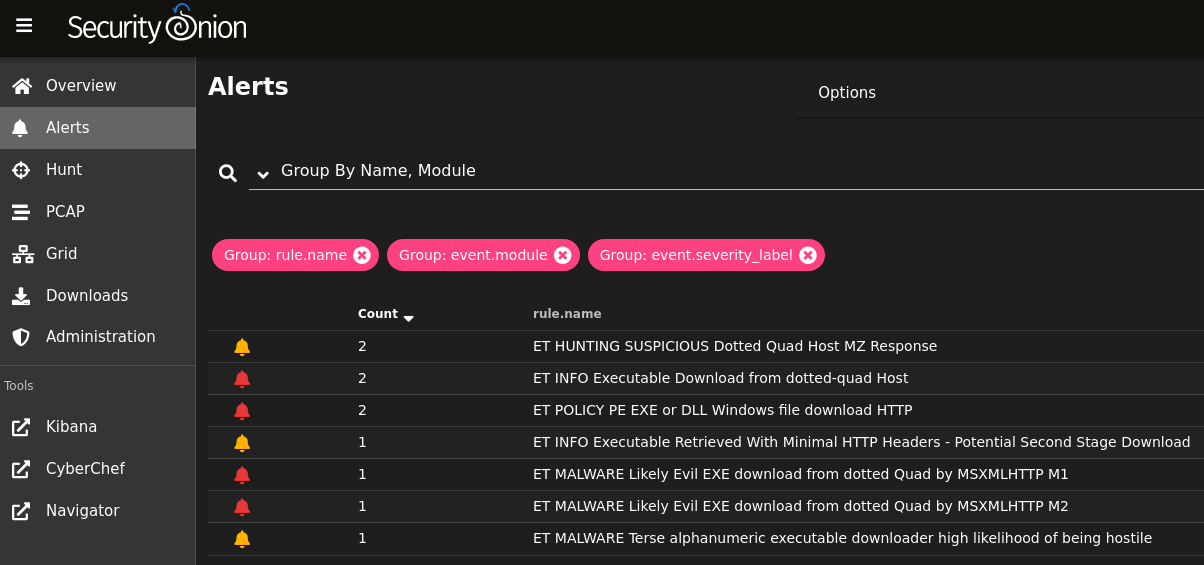1204x565 pixels.
Task: Click ET MALWARE Likely Evil EXE download MSXMLHTTP M2
Action: tap(800, 506)
